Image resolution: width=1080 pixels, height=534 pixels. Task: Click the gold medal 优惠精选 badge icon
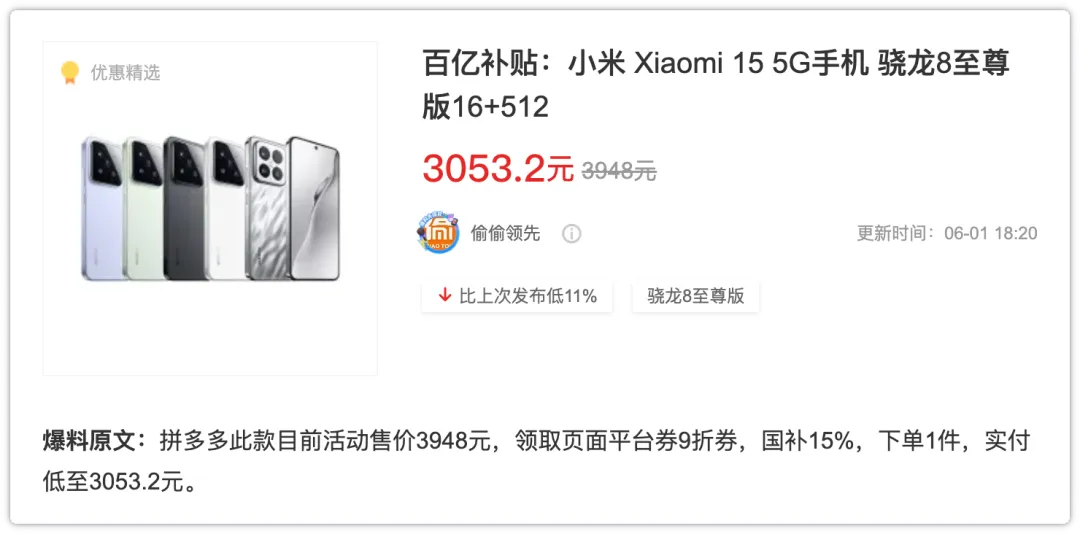tap(70, 72)
